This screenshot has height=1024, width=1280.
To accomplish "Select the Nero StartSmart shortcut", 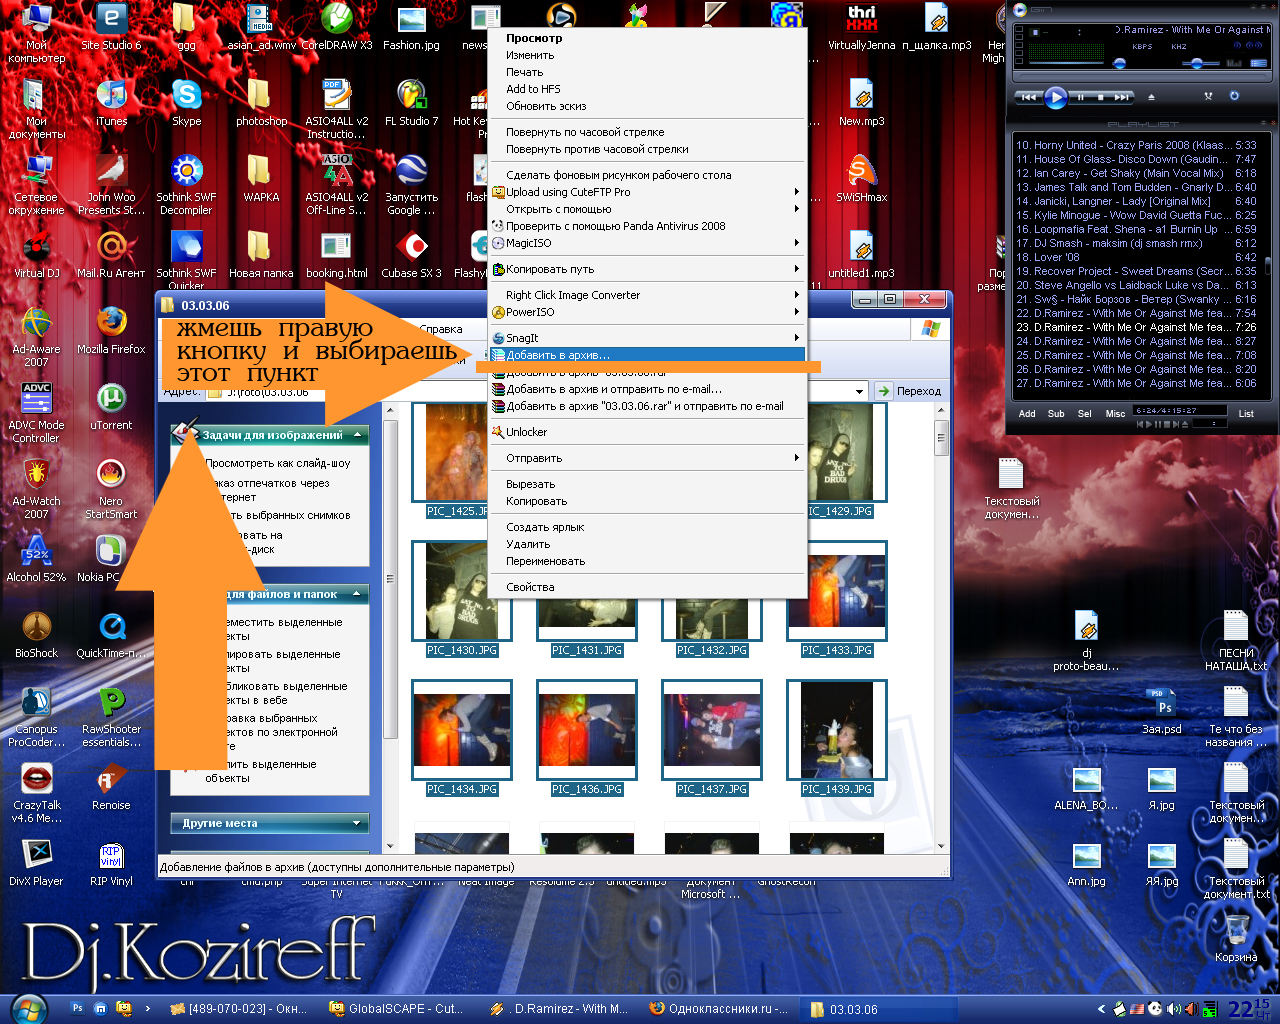I will click(x=111, y=489).
